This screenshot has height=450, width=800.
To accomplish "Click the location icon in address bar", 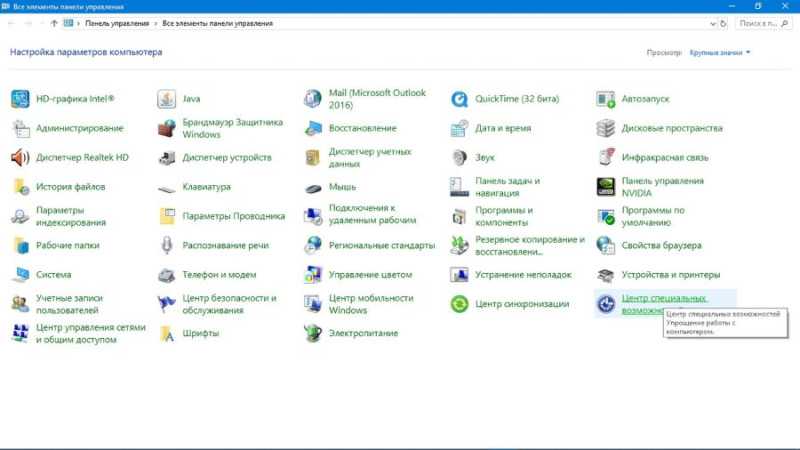I will pyautogui.click(x=68, y=23).
